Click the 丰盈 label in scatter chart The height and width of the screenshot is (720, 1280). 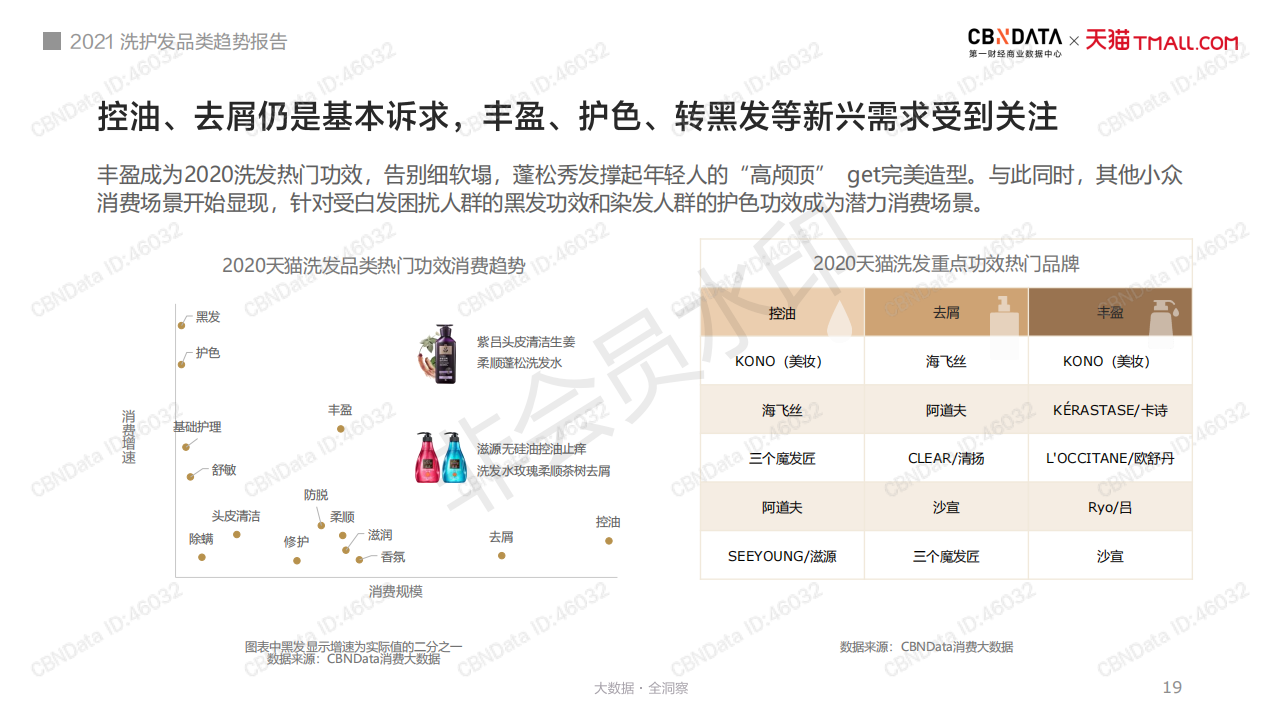(x=340, y=410)
